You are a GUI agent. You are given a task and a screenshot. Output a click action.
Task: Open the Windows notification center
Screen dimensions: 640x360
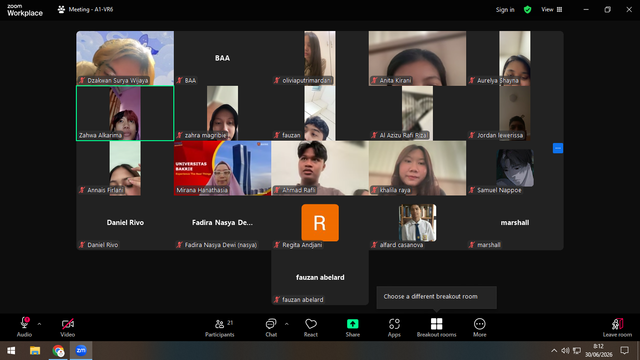(624, 351)
